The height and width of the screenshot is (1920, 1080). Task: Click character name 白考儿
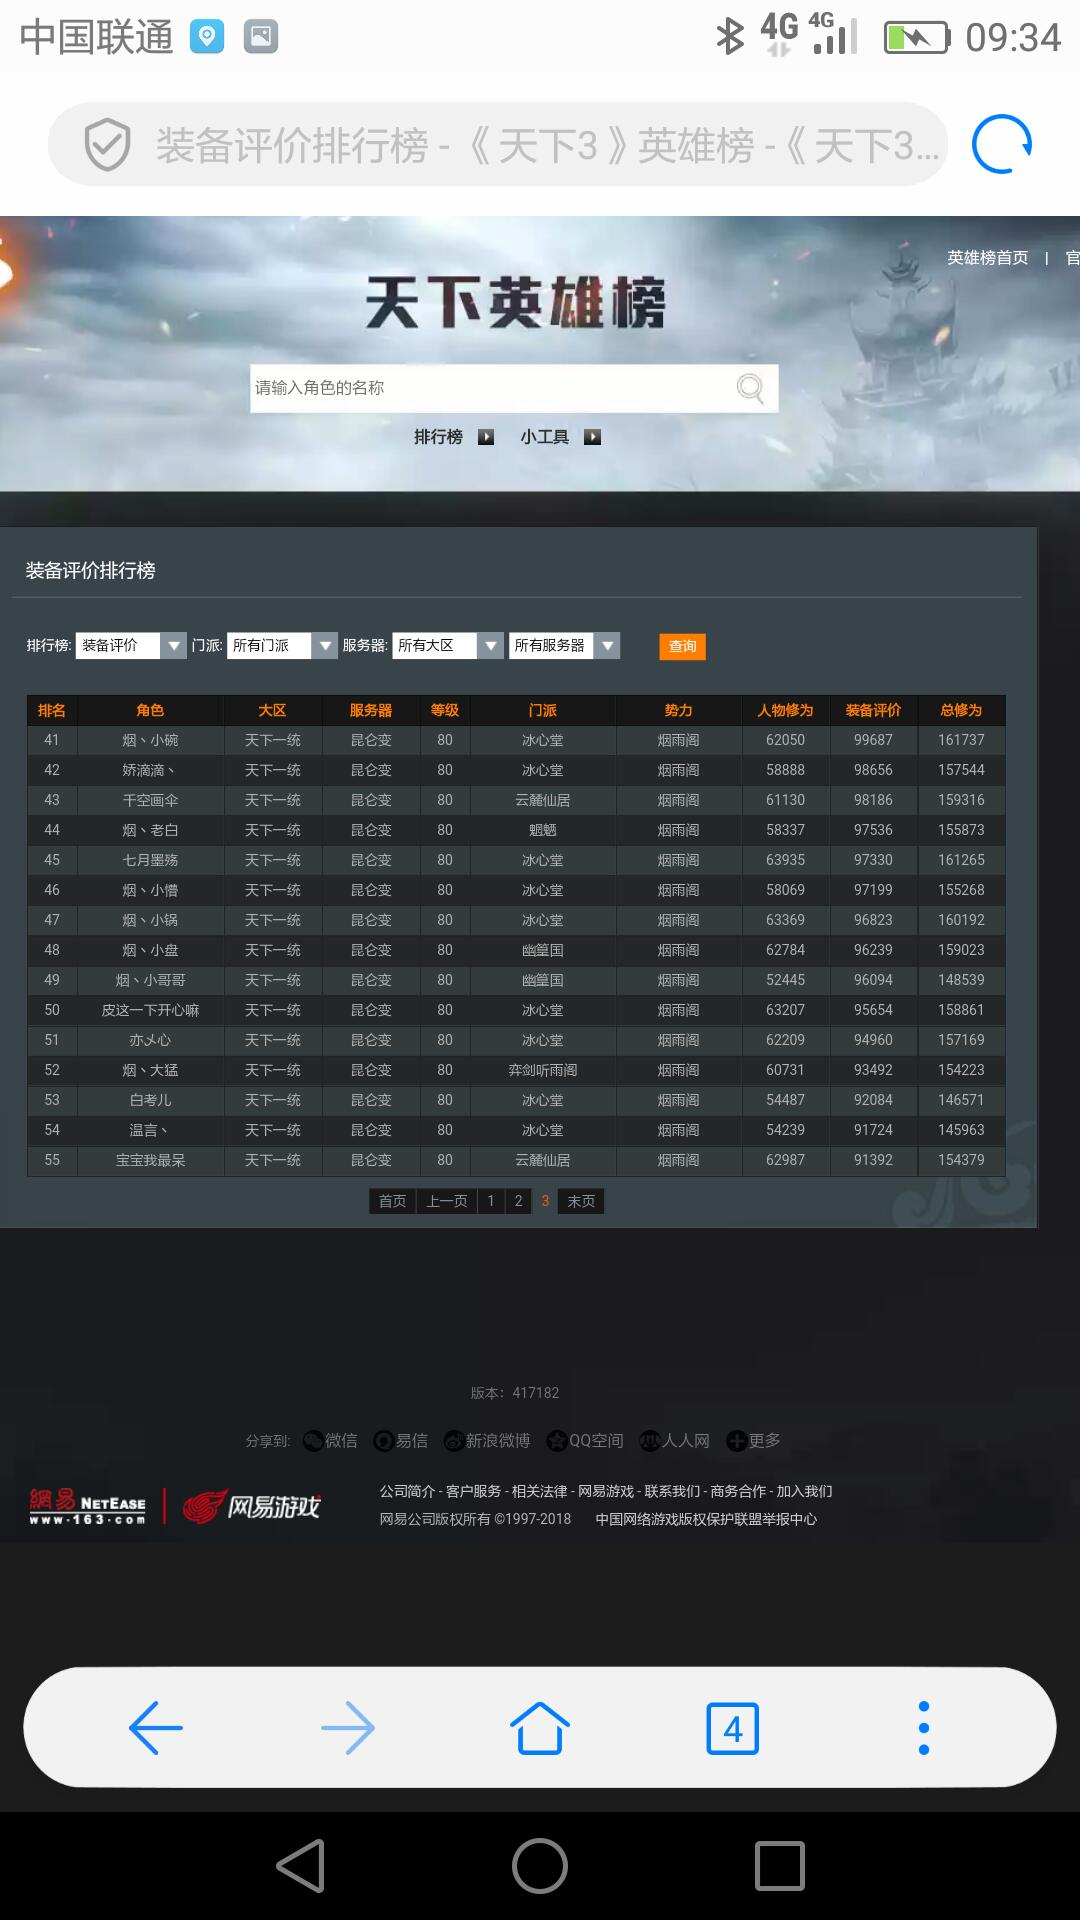pyautogui.click(x=150, y=1100)
